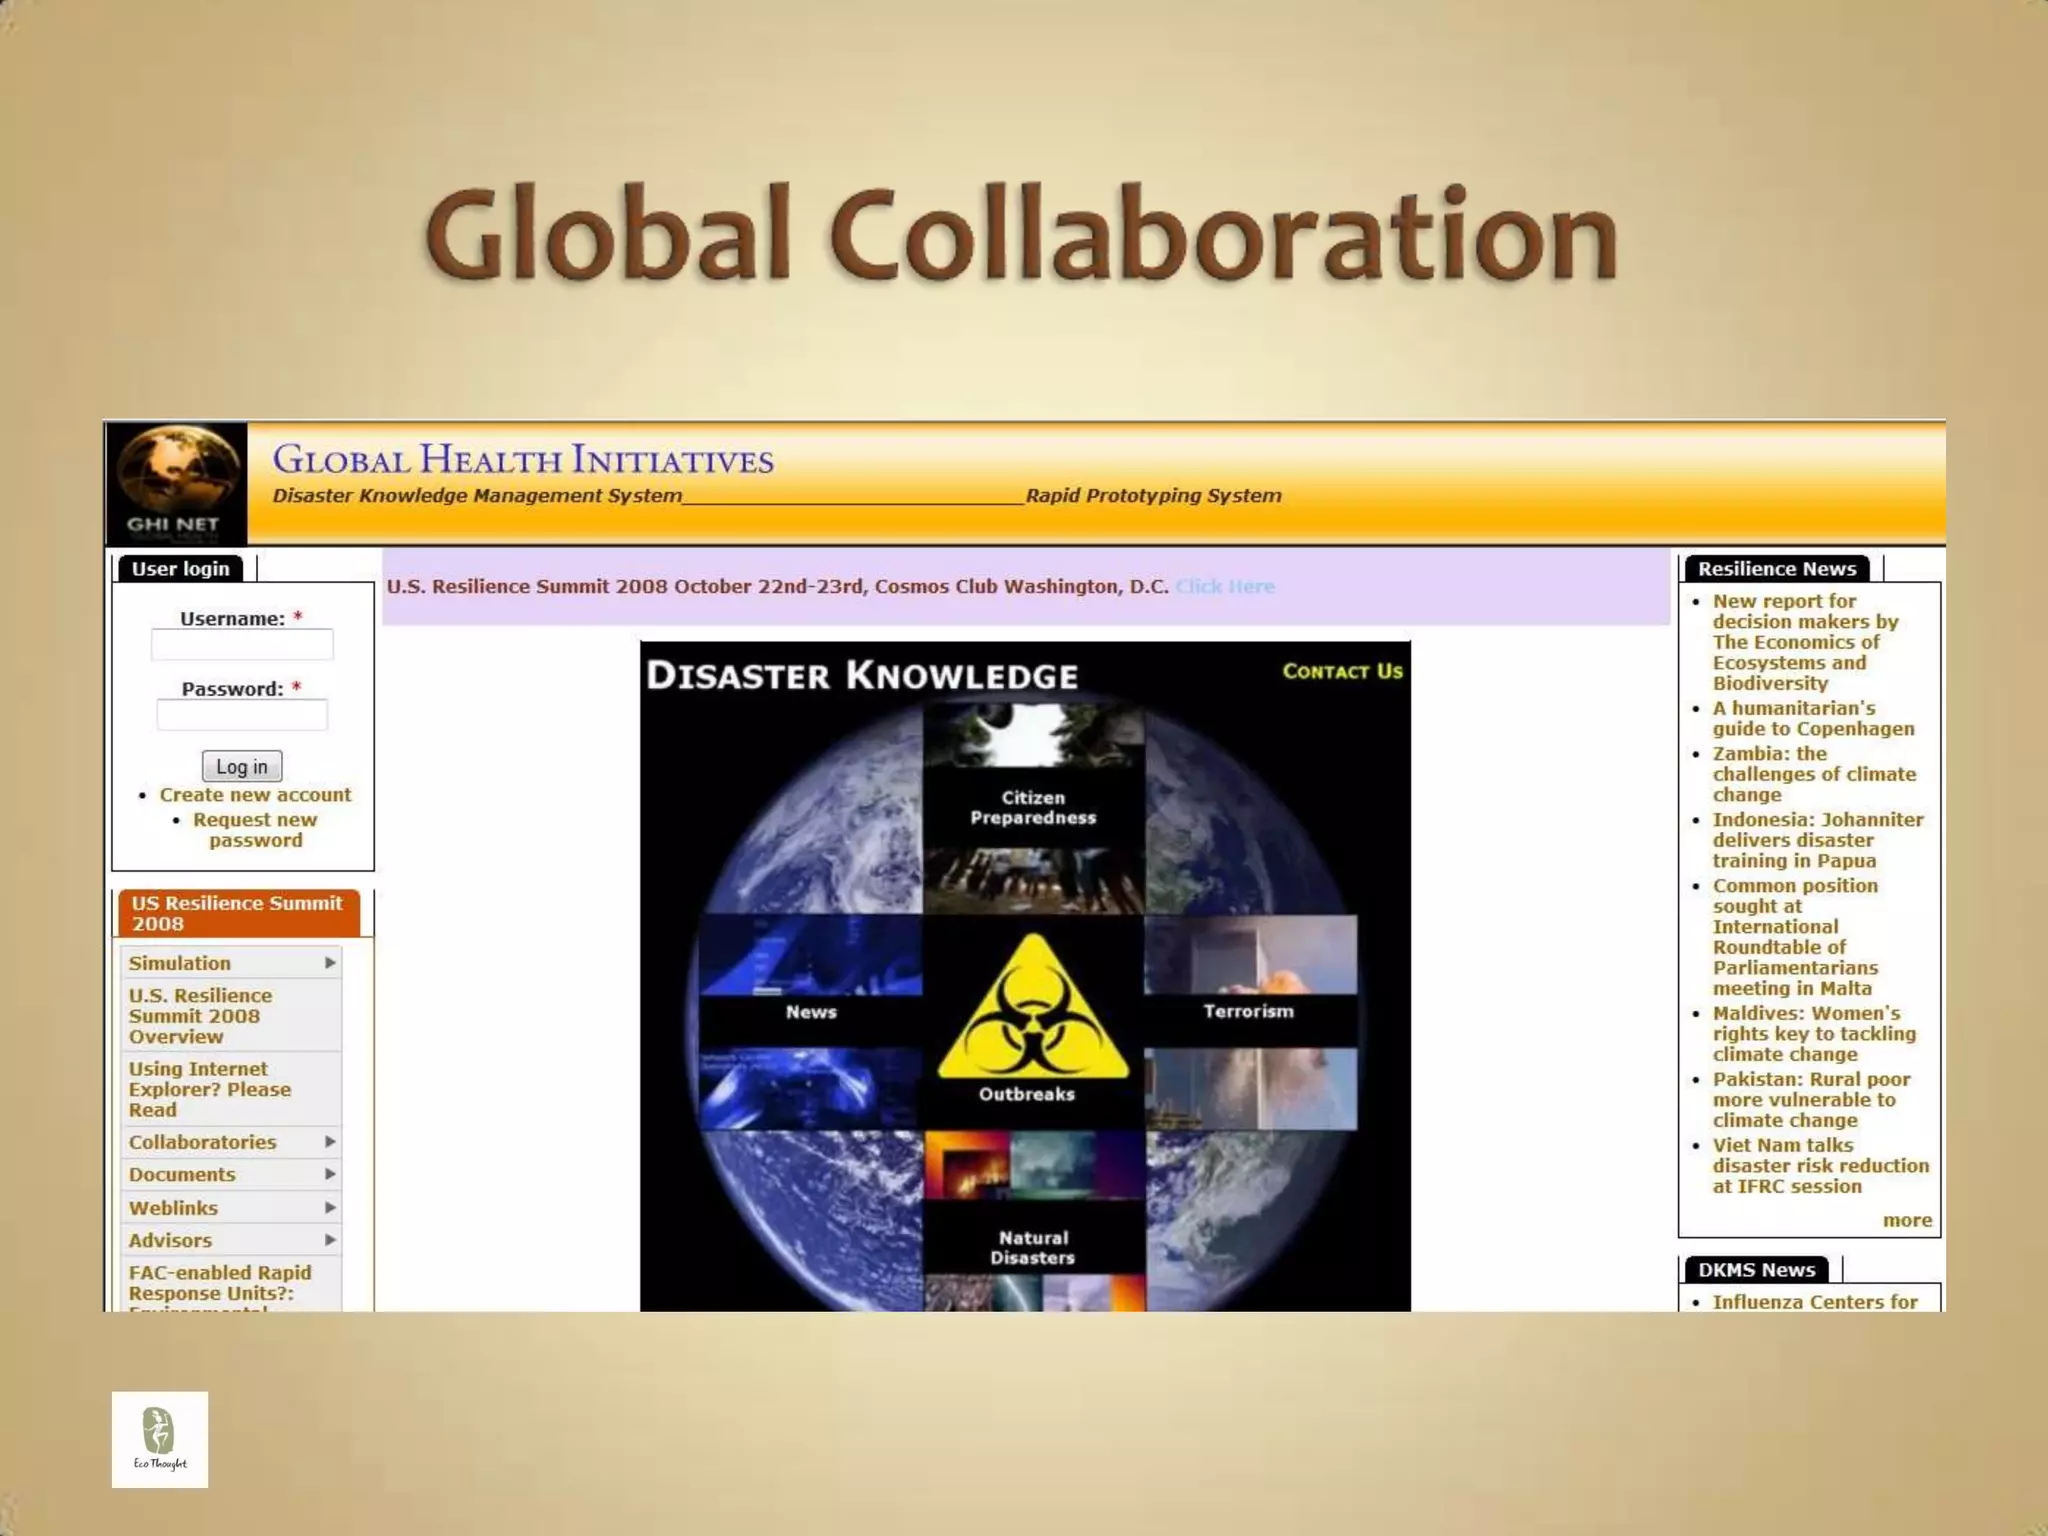The width and height of the screenshot is (2048, 1536).
Task: Open Zambia climate change challenges article
Action: [1814, 774]
